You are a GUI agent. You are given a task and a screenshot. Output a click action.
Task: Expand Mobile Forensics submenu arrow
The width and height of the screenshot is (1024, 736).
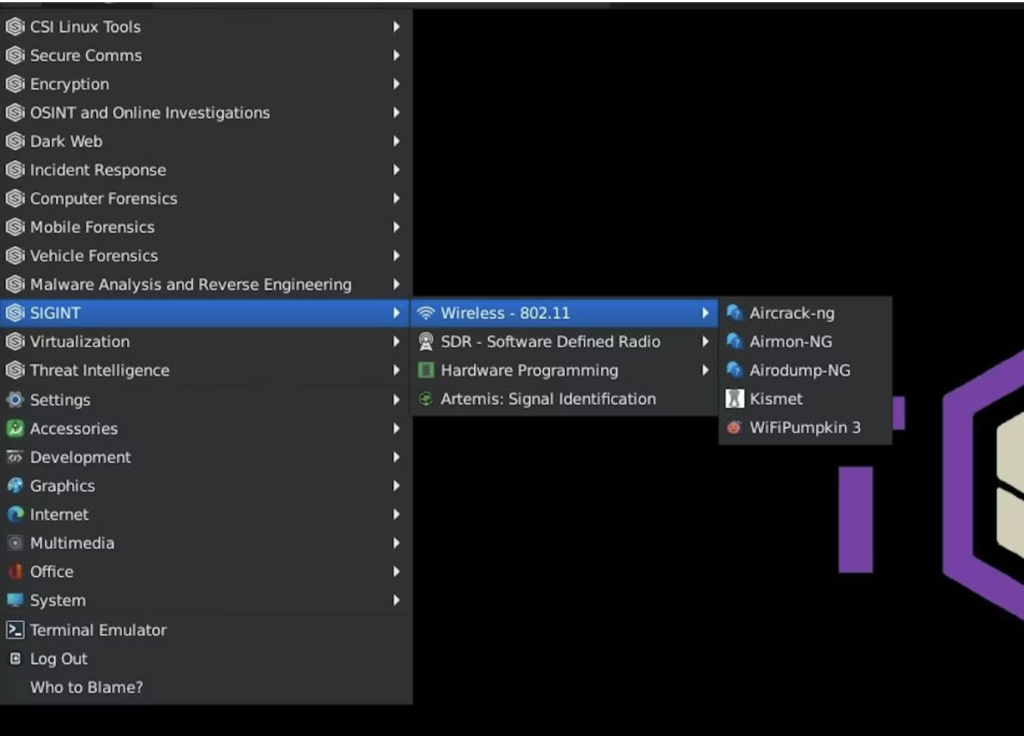(x=396, y=227)
